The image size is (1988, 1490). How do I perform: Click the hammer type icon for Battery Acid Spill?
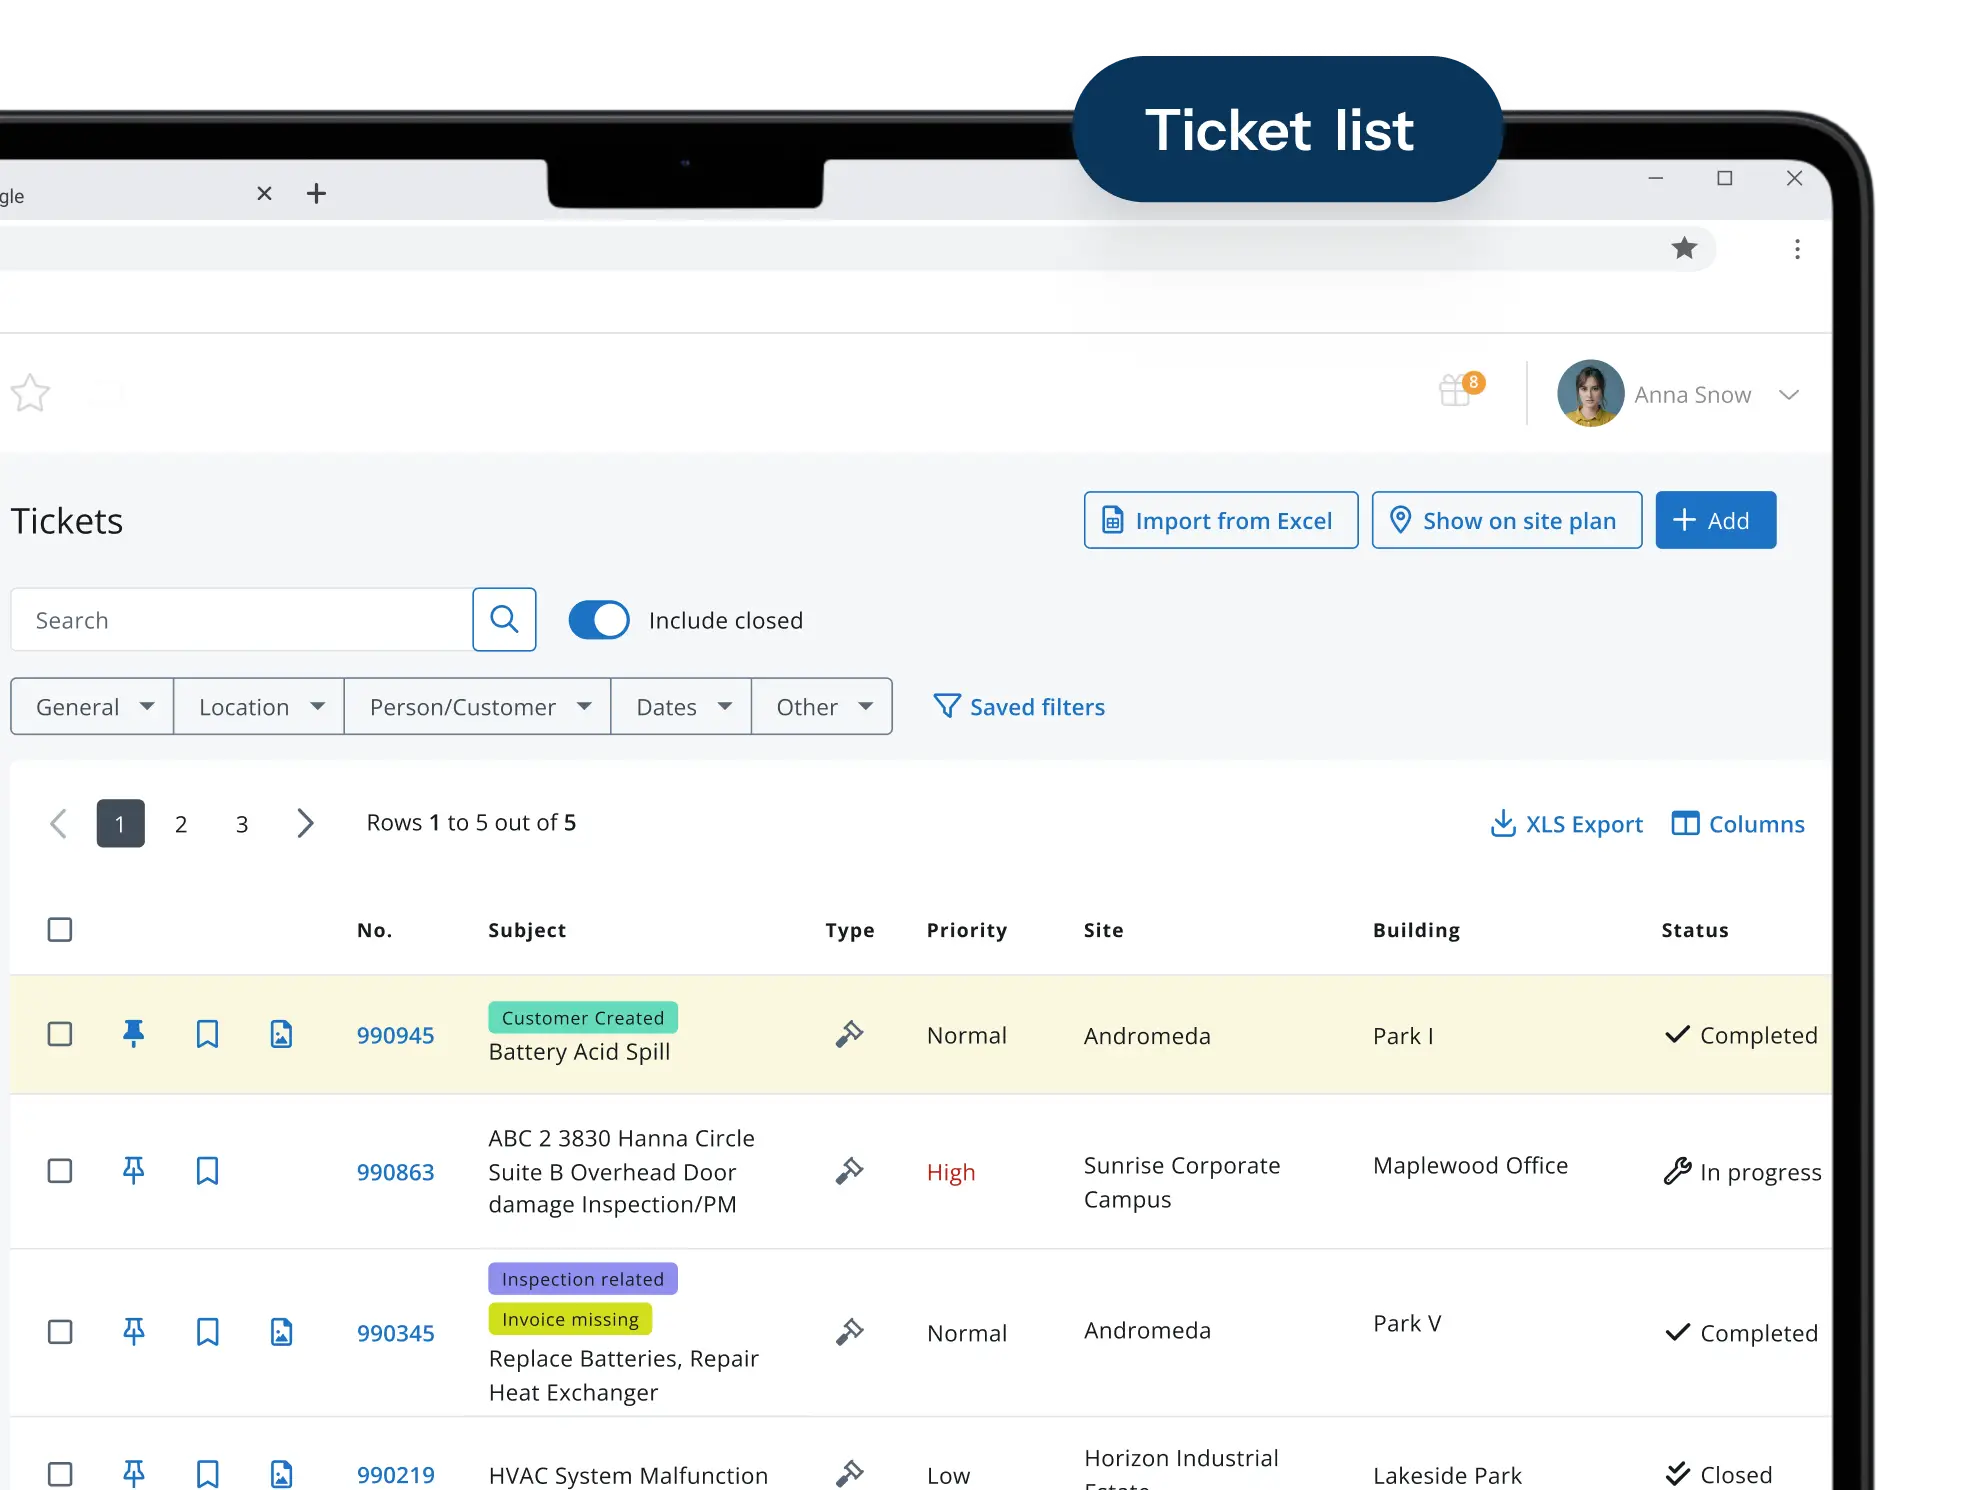click(x=849, y=1034)
